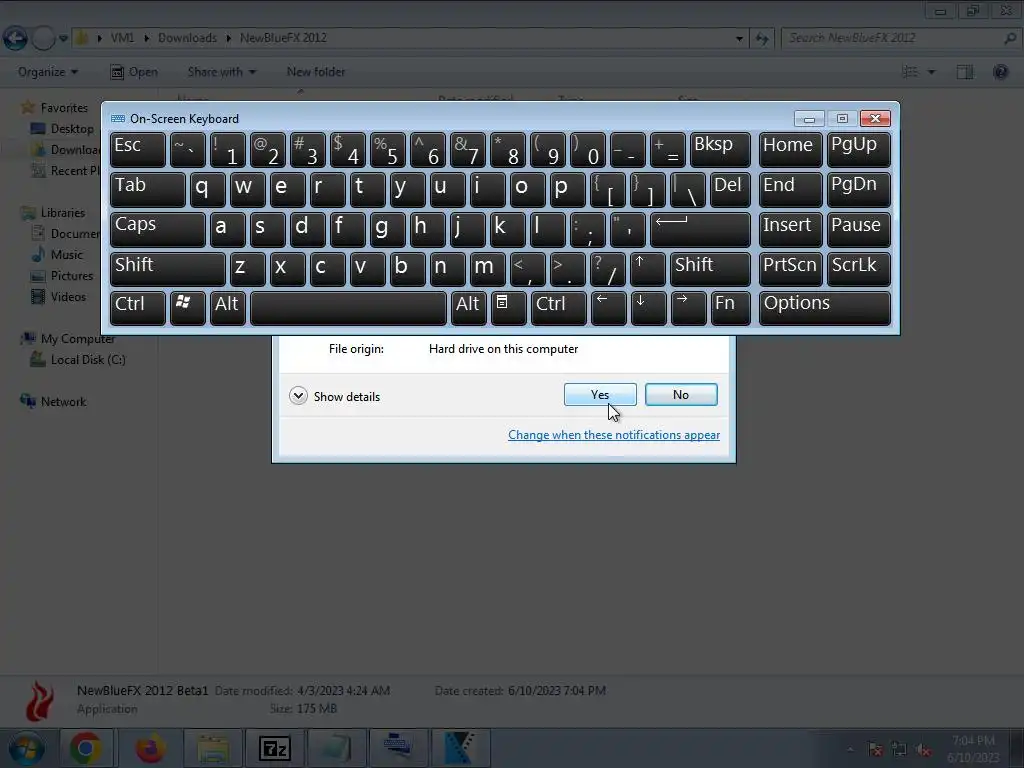The width and height of the screenshot is (1024, 768).
Task: Toggle the Fn key on On-Screen Keyboard
Action: pyautogui.click(x=731, y=308)
